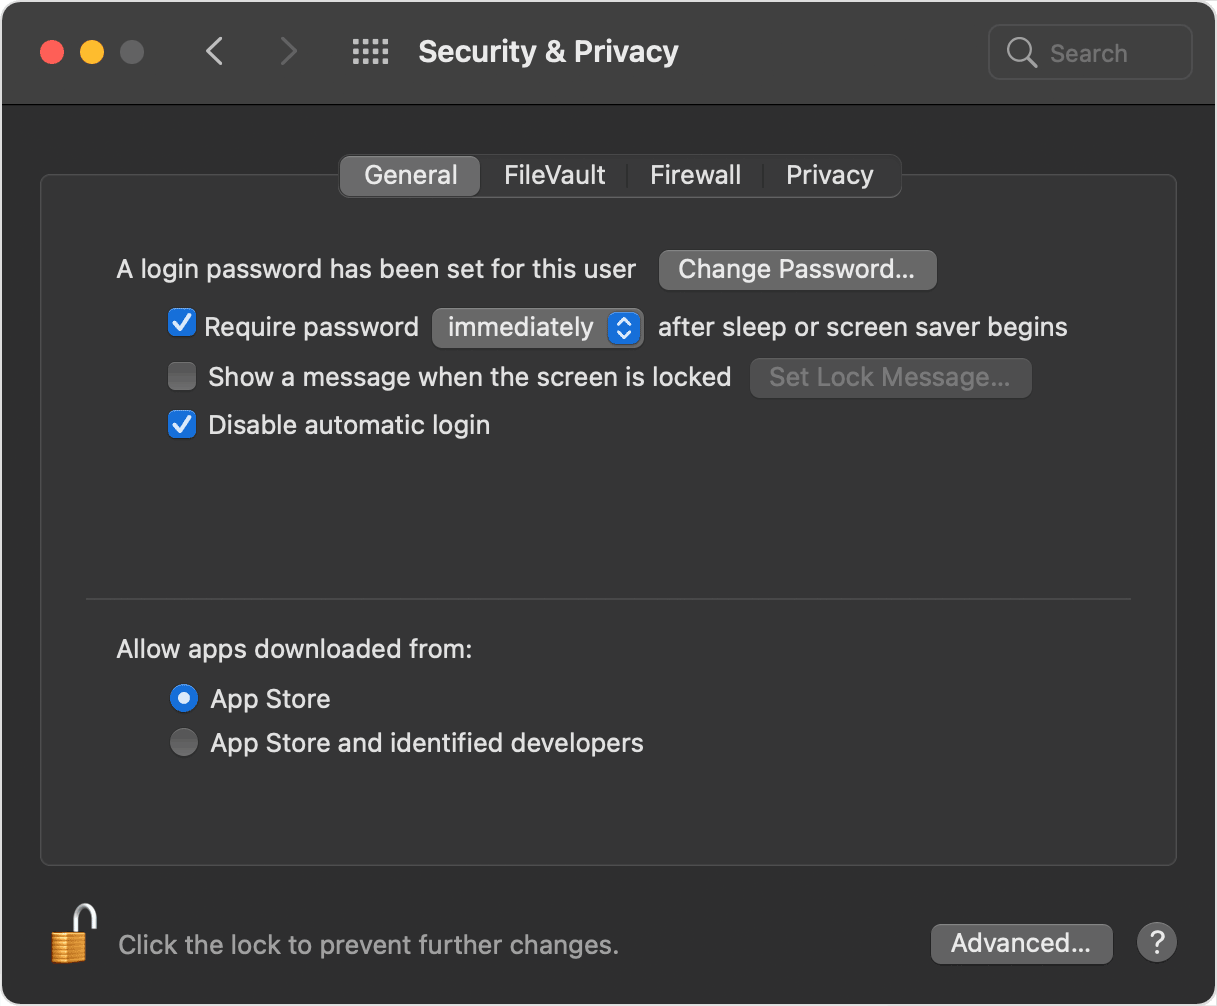Screen dimensions: 1217x1006
Task: Toggle Disable automatic login checkbox
Action: [x=182, y=425]
